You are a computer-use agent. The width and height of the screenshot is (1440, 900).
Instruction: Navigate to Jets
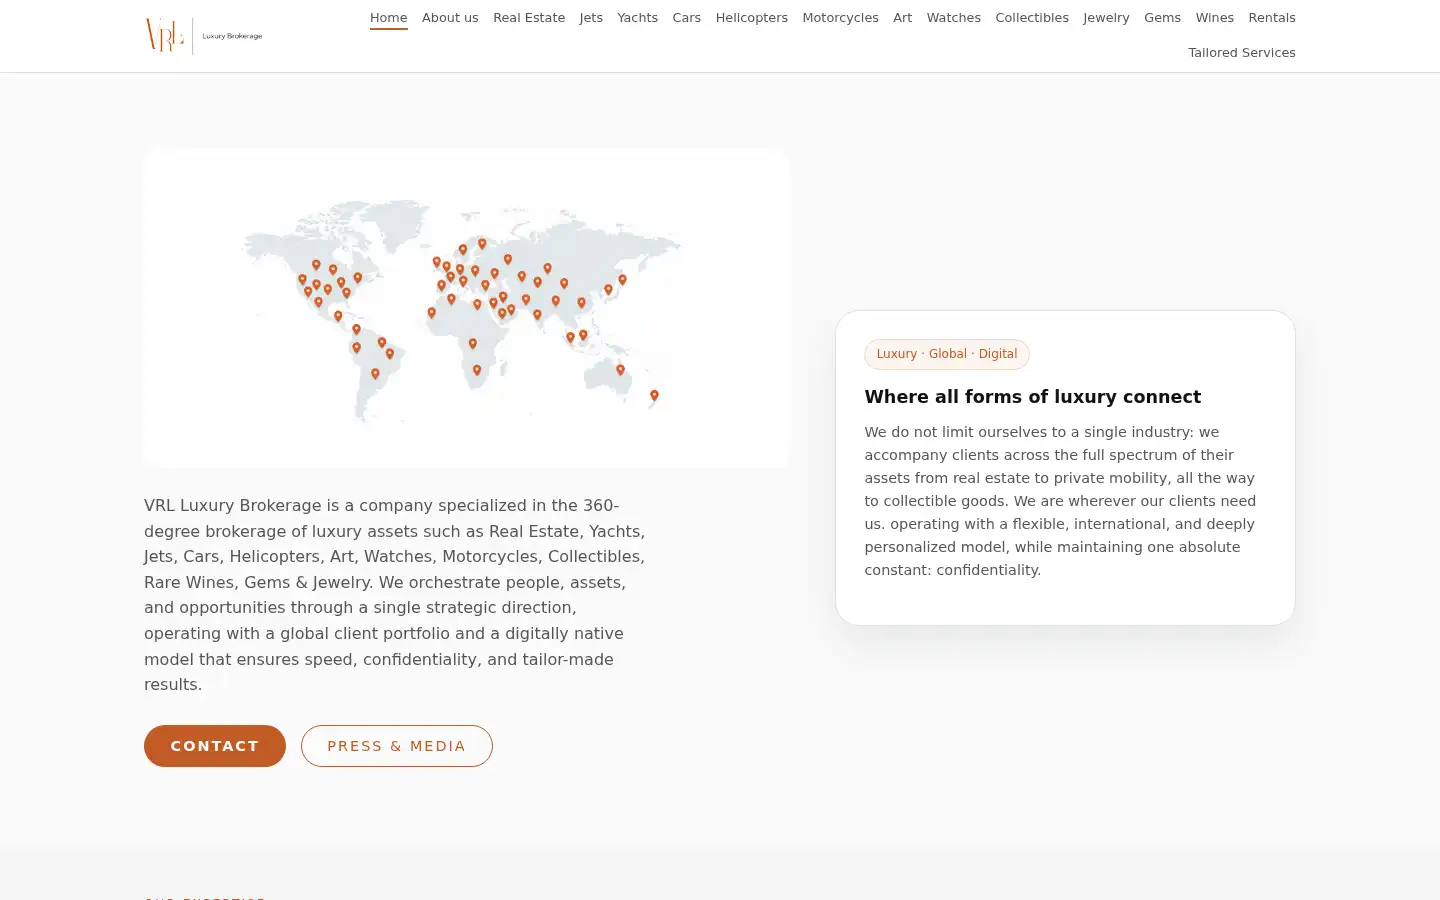pyautogui.click(x=591, y=18)
